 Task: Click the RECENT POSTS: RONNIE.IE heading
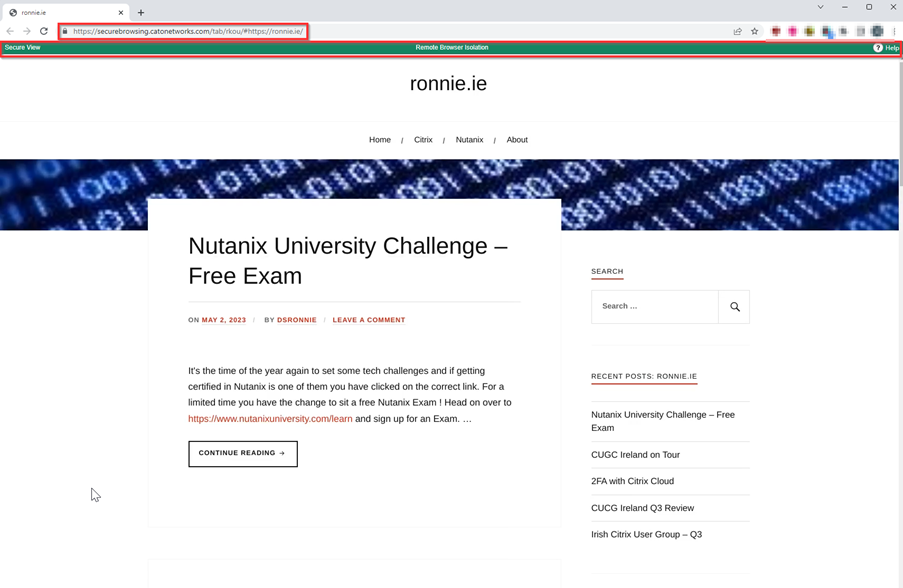(644, 377)
